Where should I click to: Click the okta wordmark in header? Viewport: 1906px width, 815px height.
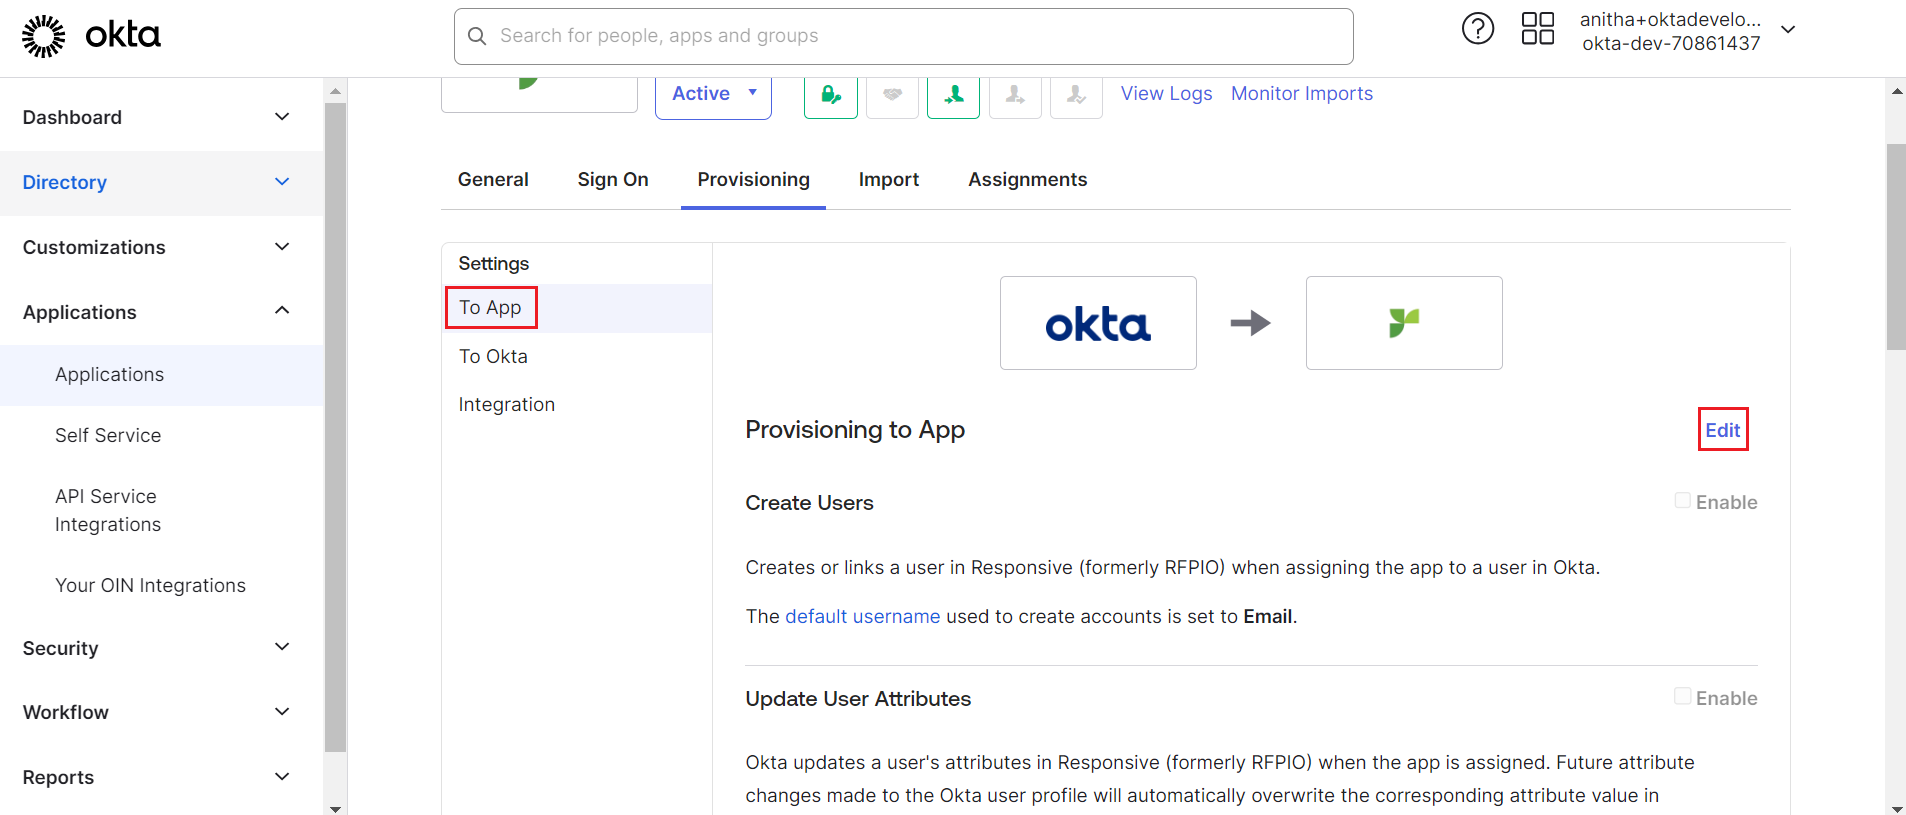point(123,35)
